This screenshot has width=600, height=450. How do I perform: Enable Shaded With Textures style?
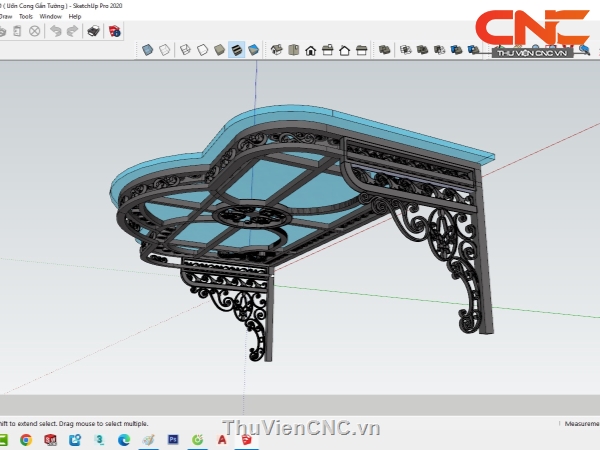(x=237, y=49)
